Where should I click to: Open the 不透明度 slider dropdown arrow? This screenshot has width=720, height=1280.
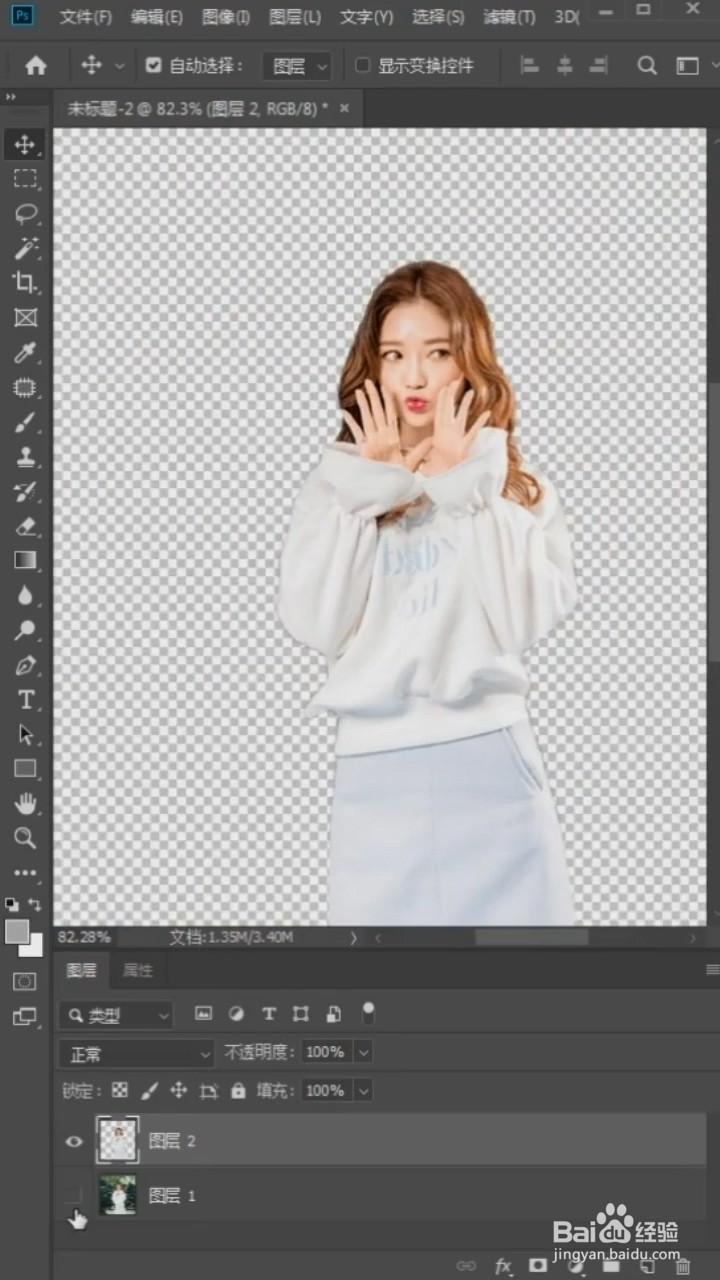(364, 1052)
